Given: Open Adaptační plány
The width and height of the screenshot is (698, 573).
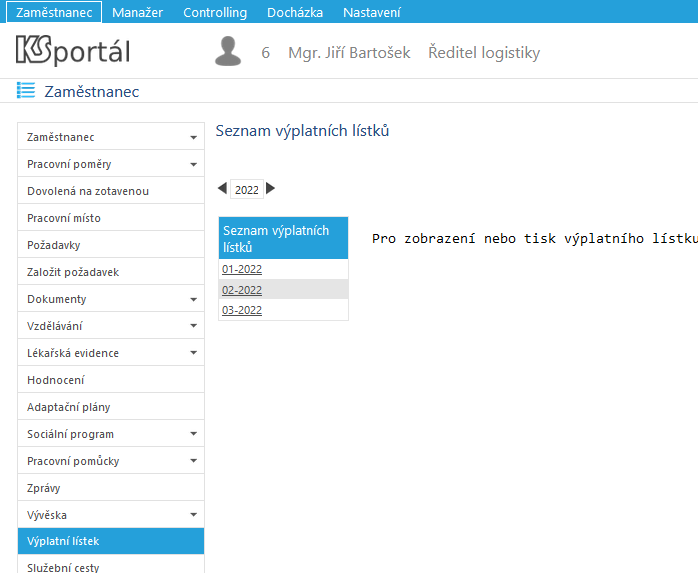Looking at the screenshot, I should coord(111,407).
